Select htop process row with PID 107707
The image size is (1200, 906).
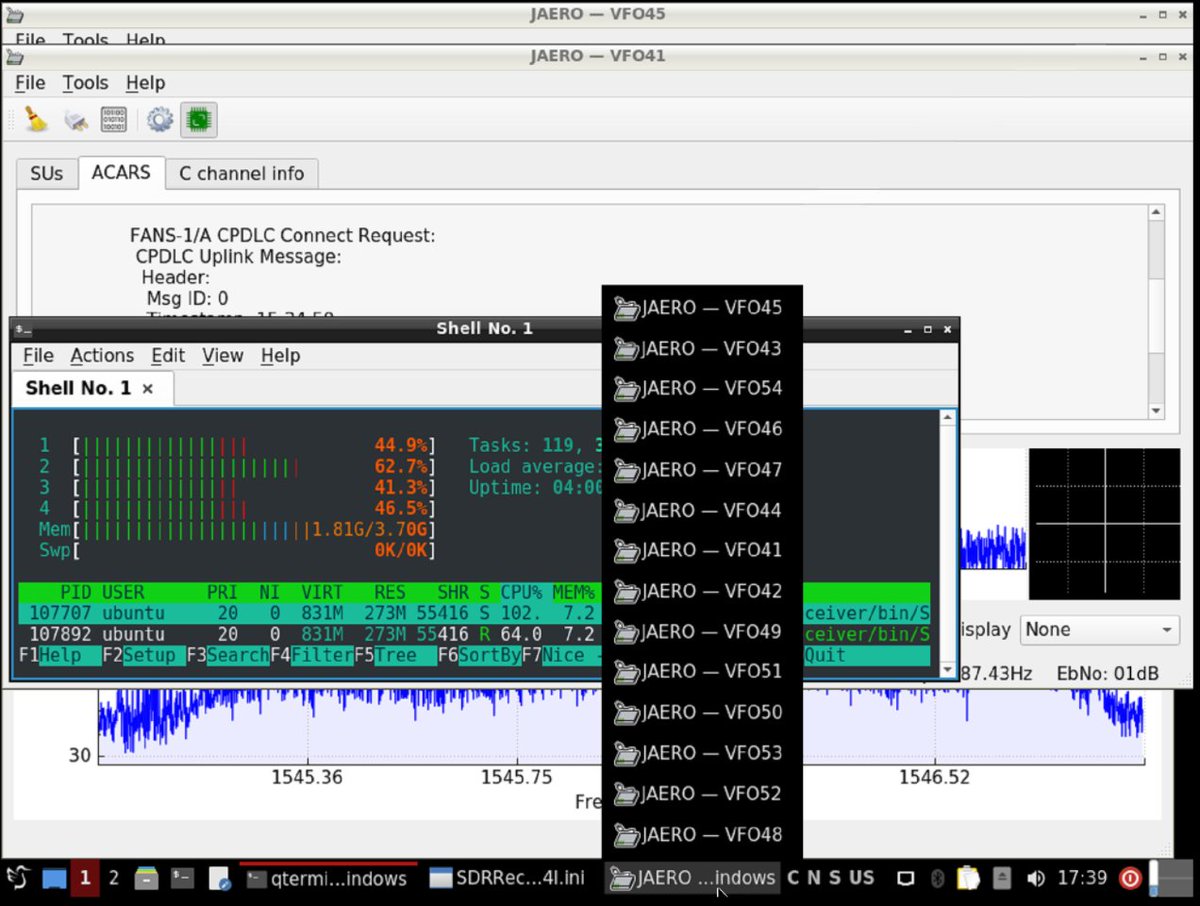pyautogui.click(x=474, y=613)
